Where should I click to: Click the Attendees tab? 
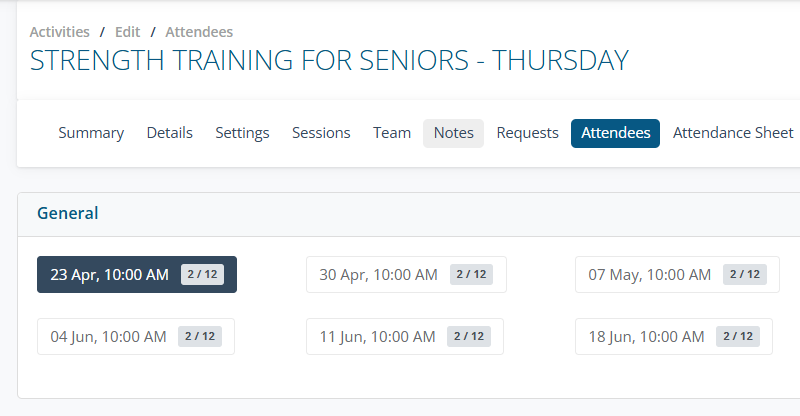click(x=615, y=133)
